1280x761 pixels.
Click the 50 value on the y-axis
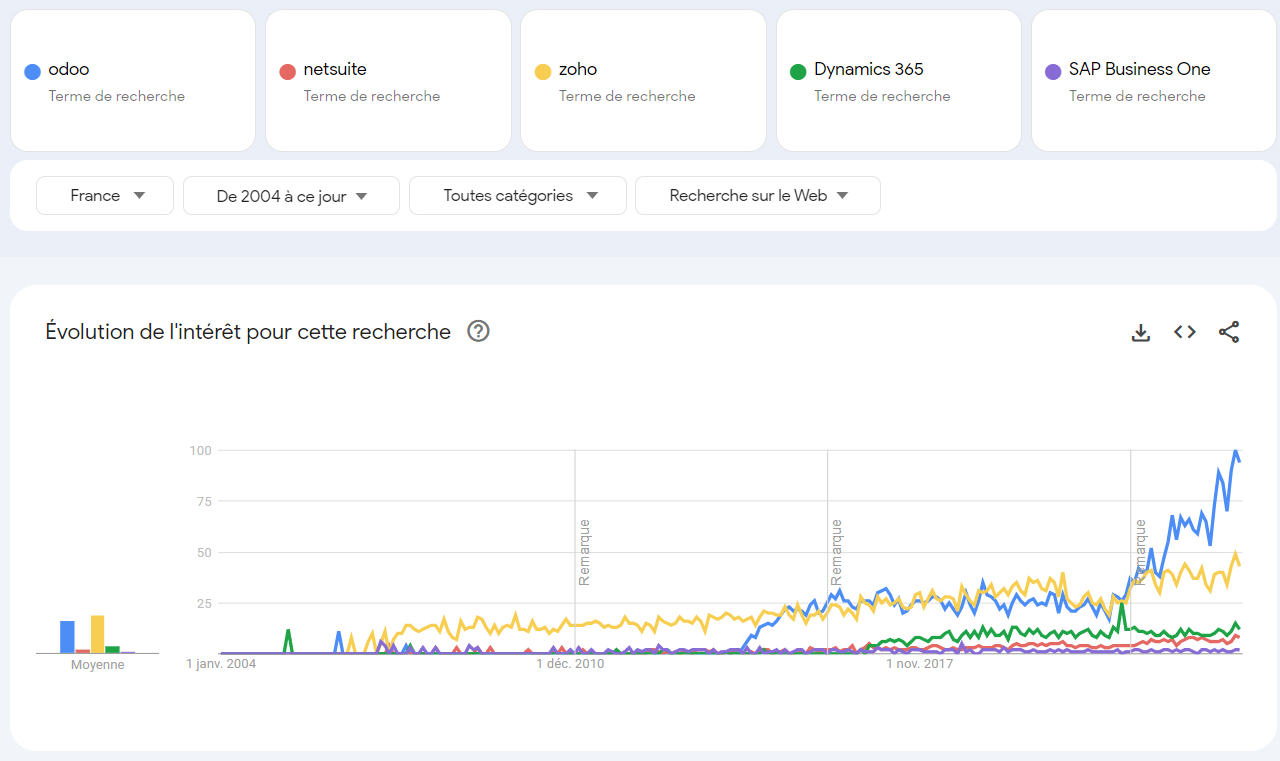(x=204, y=553)
